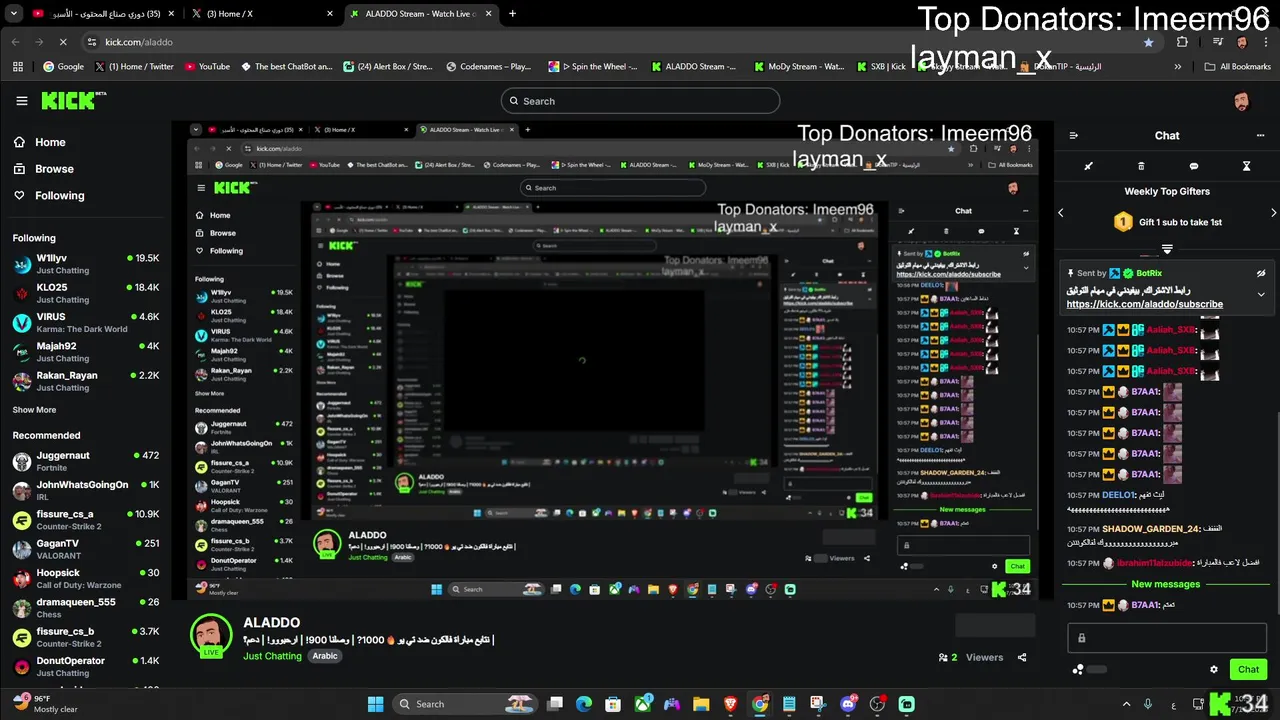Open the Codenames bookmark
The image size is (1280, 720).
coord(488,67)
